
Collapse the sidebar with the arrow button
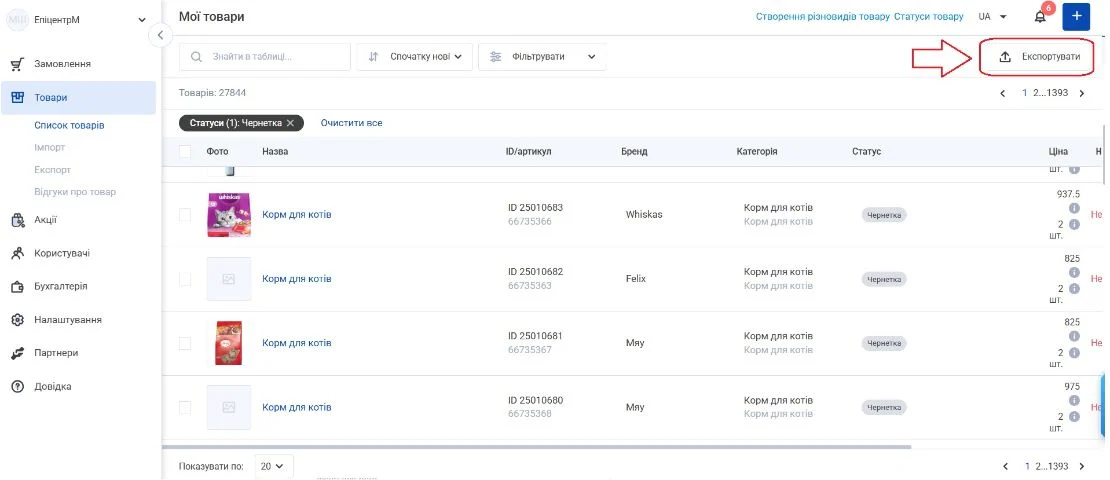pyautogui.click(x=161, y=35)
